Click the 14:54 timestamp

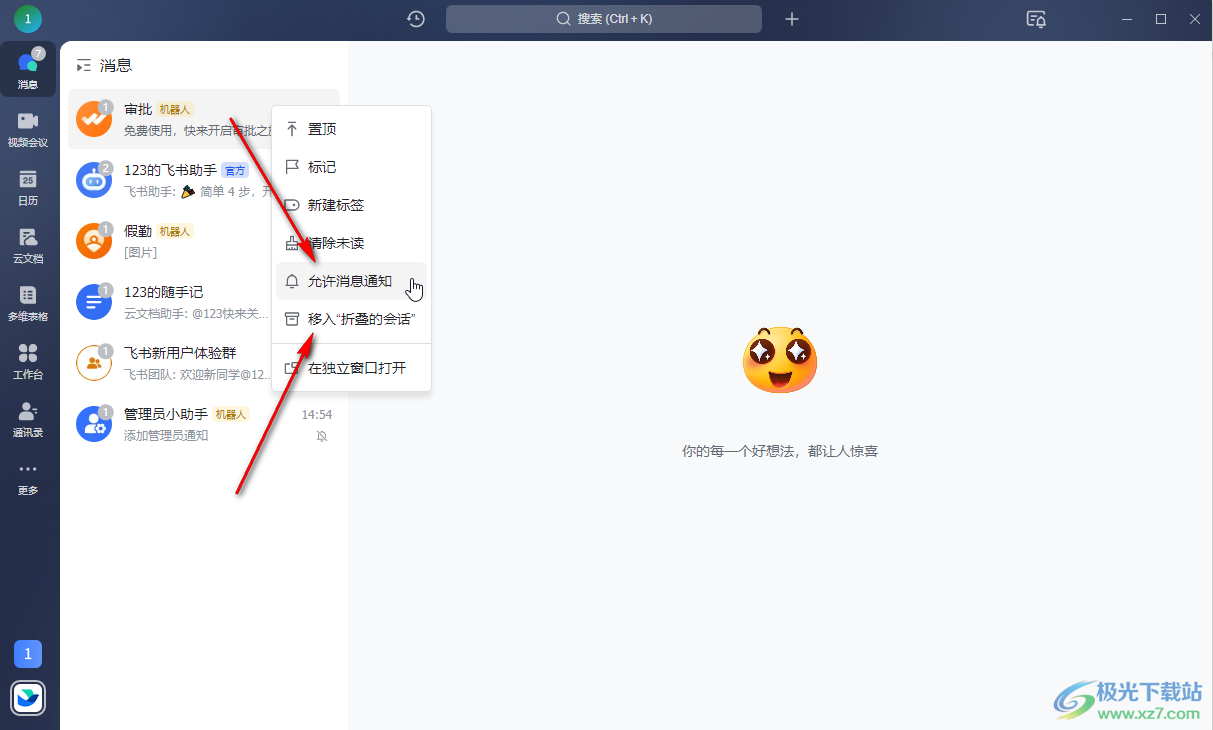pyautogui.click(x=317, y=414)
